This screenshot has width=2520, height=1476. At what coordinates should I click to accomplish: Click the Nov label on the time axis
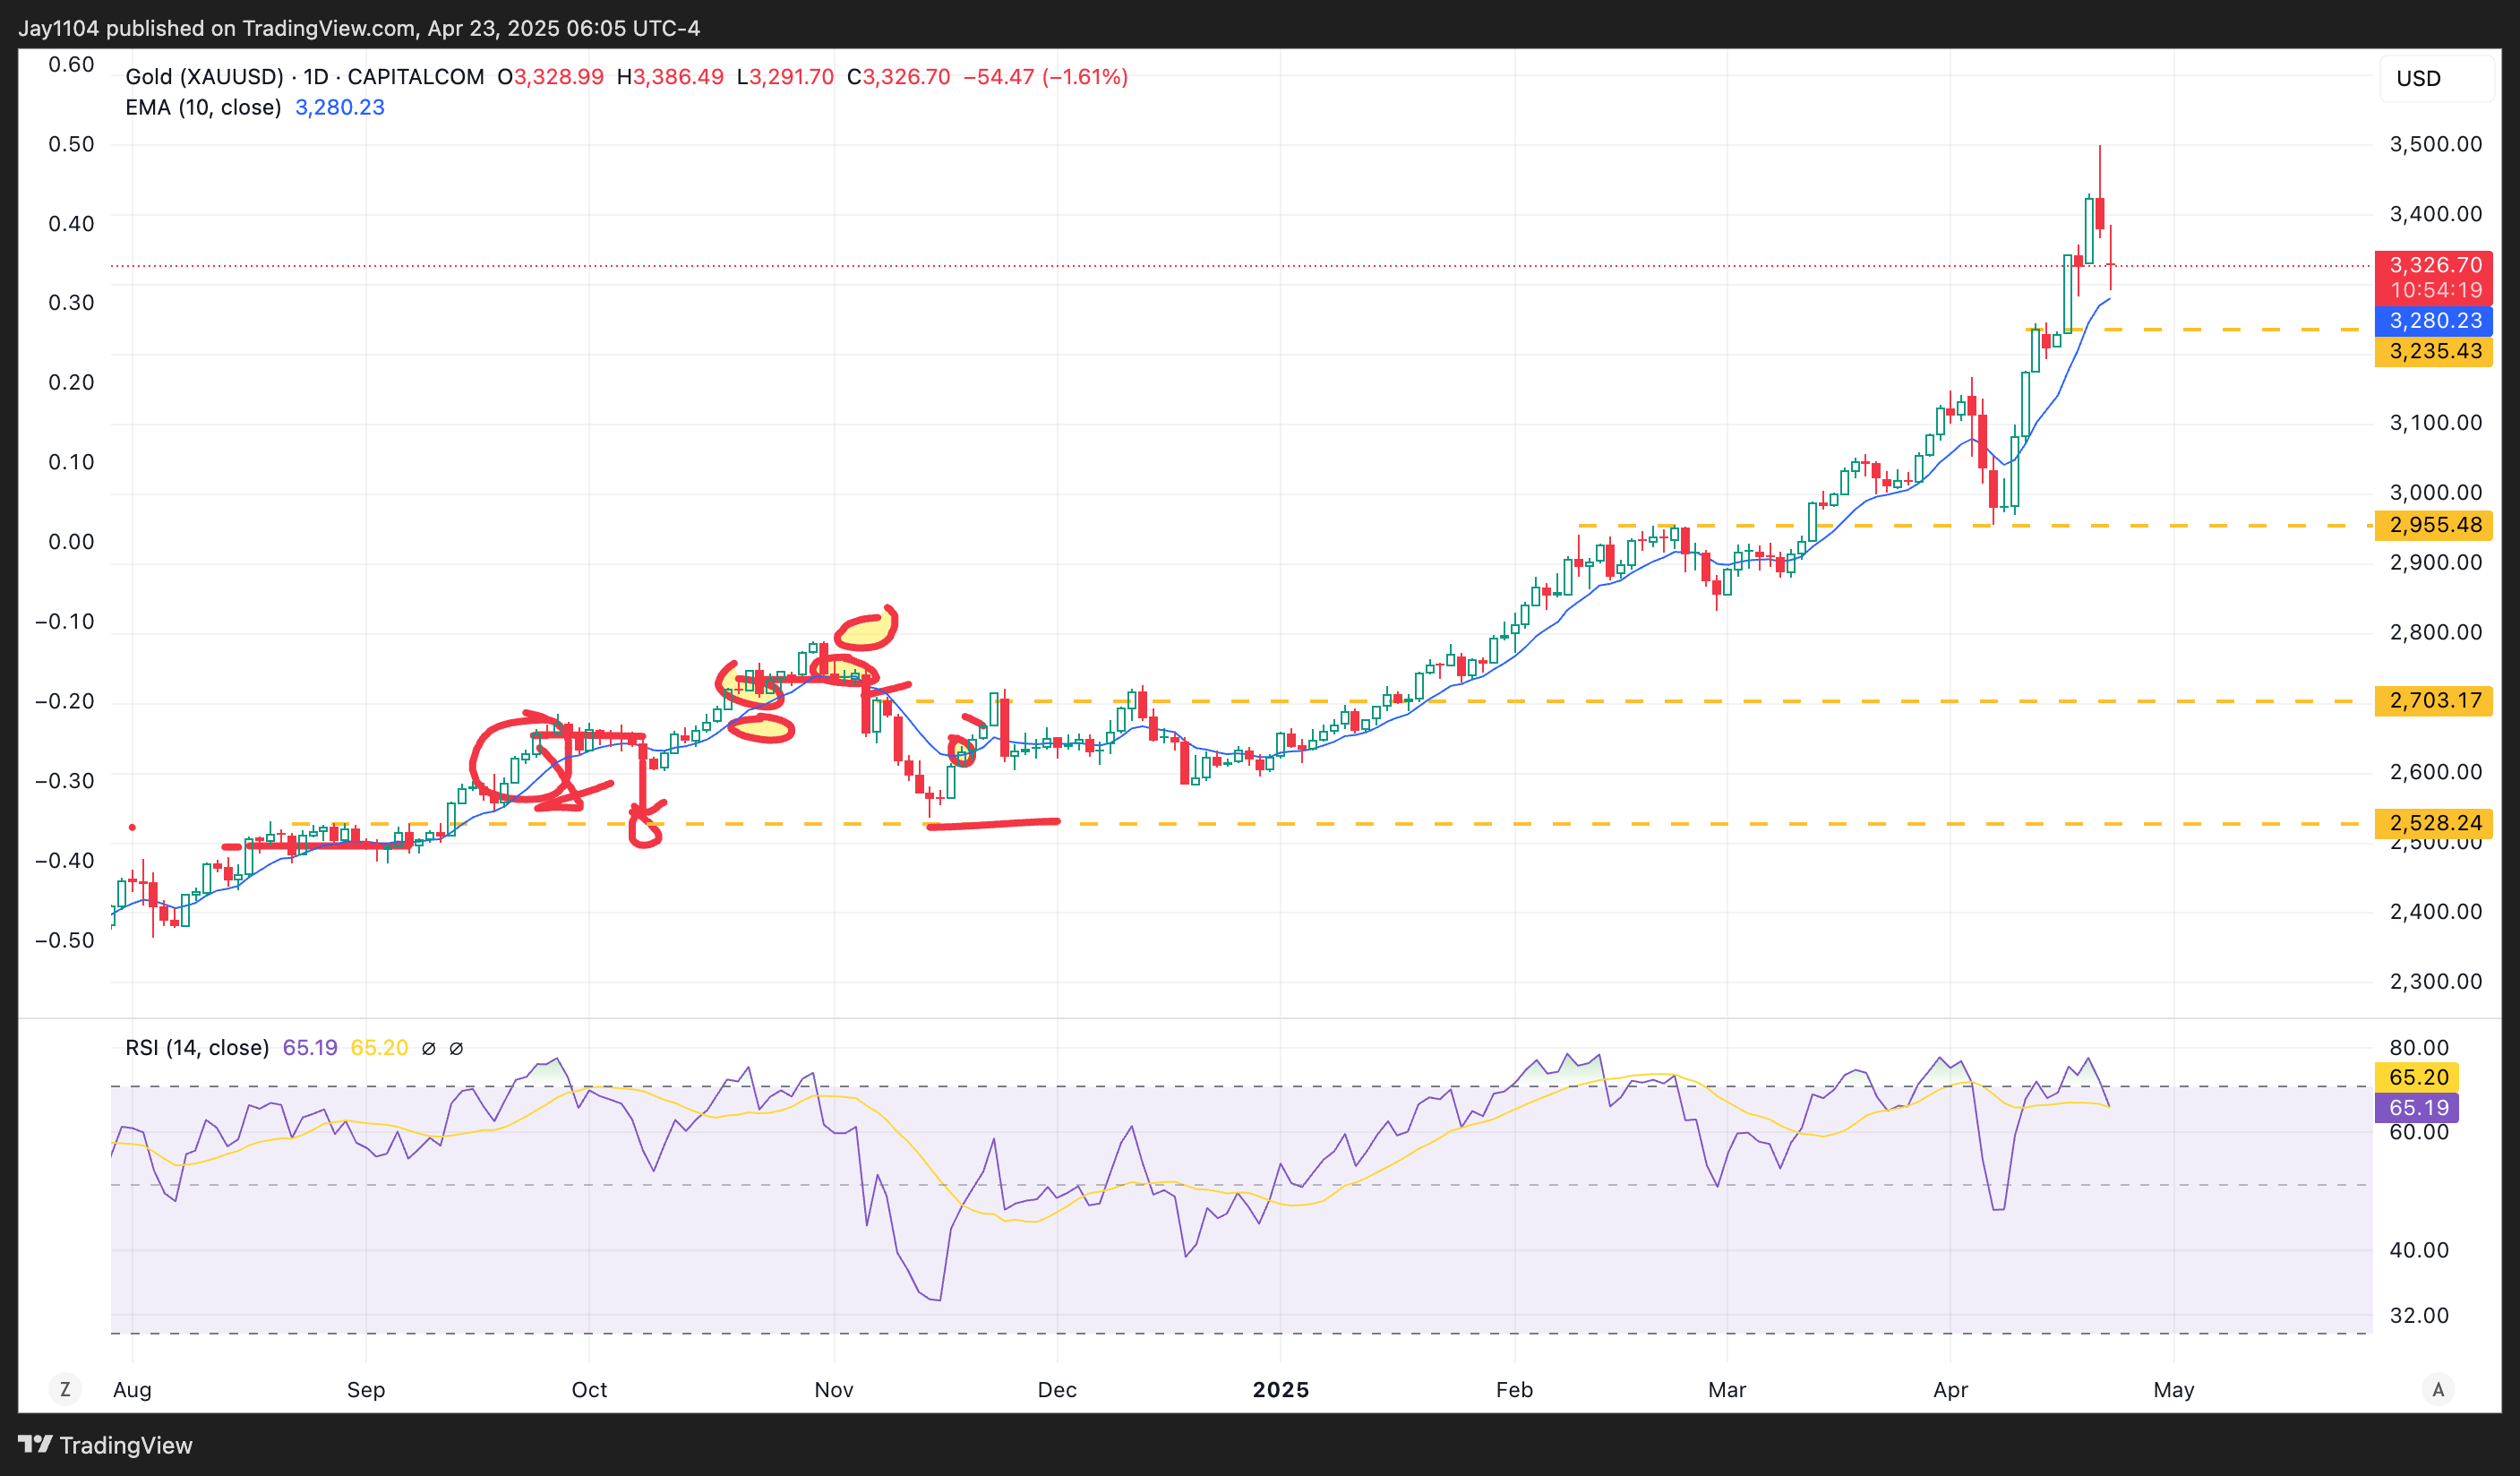[x=834, y=1390]
